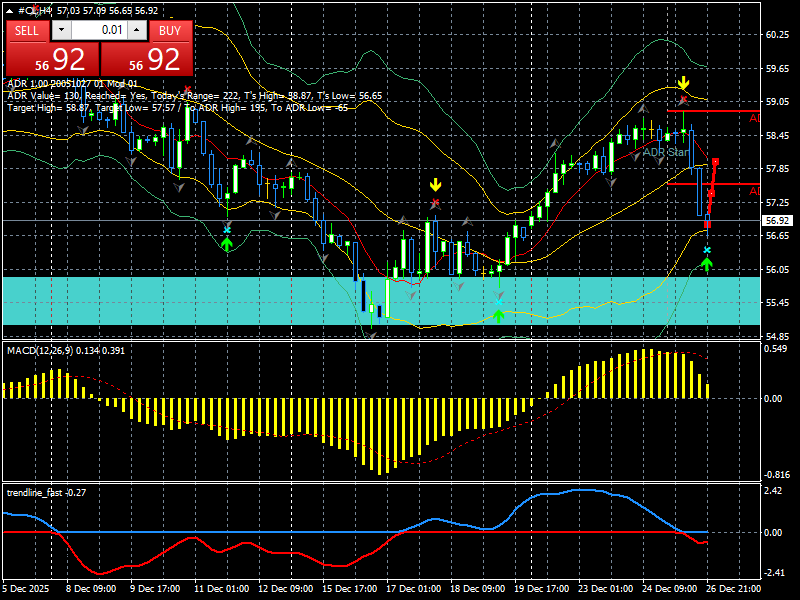The image size is (800, 600).
Task: Click the MACD(12,26,9) indicator label
Action: click(x=40, y=351)
